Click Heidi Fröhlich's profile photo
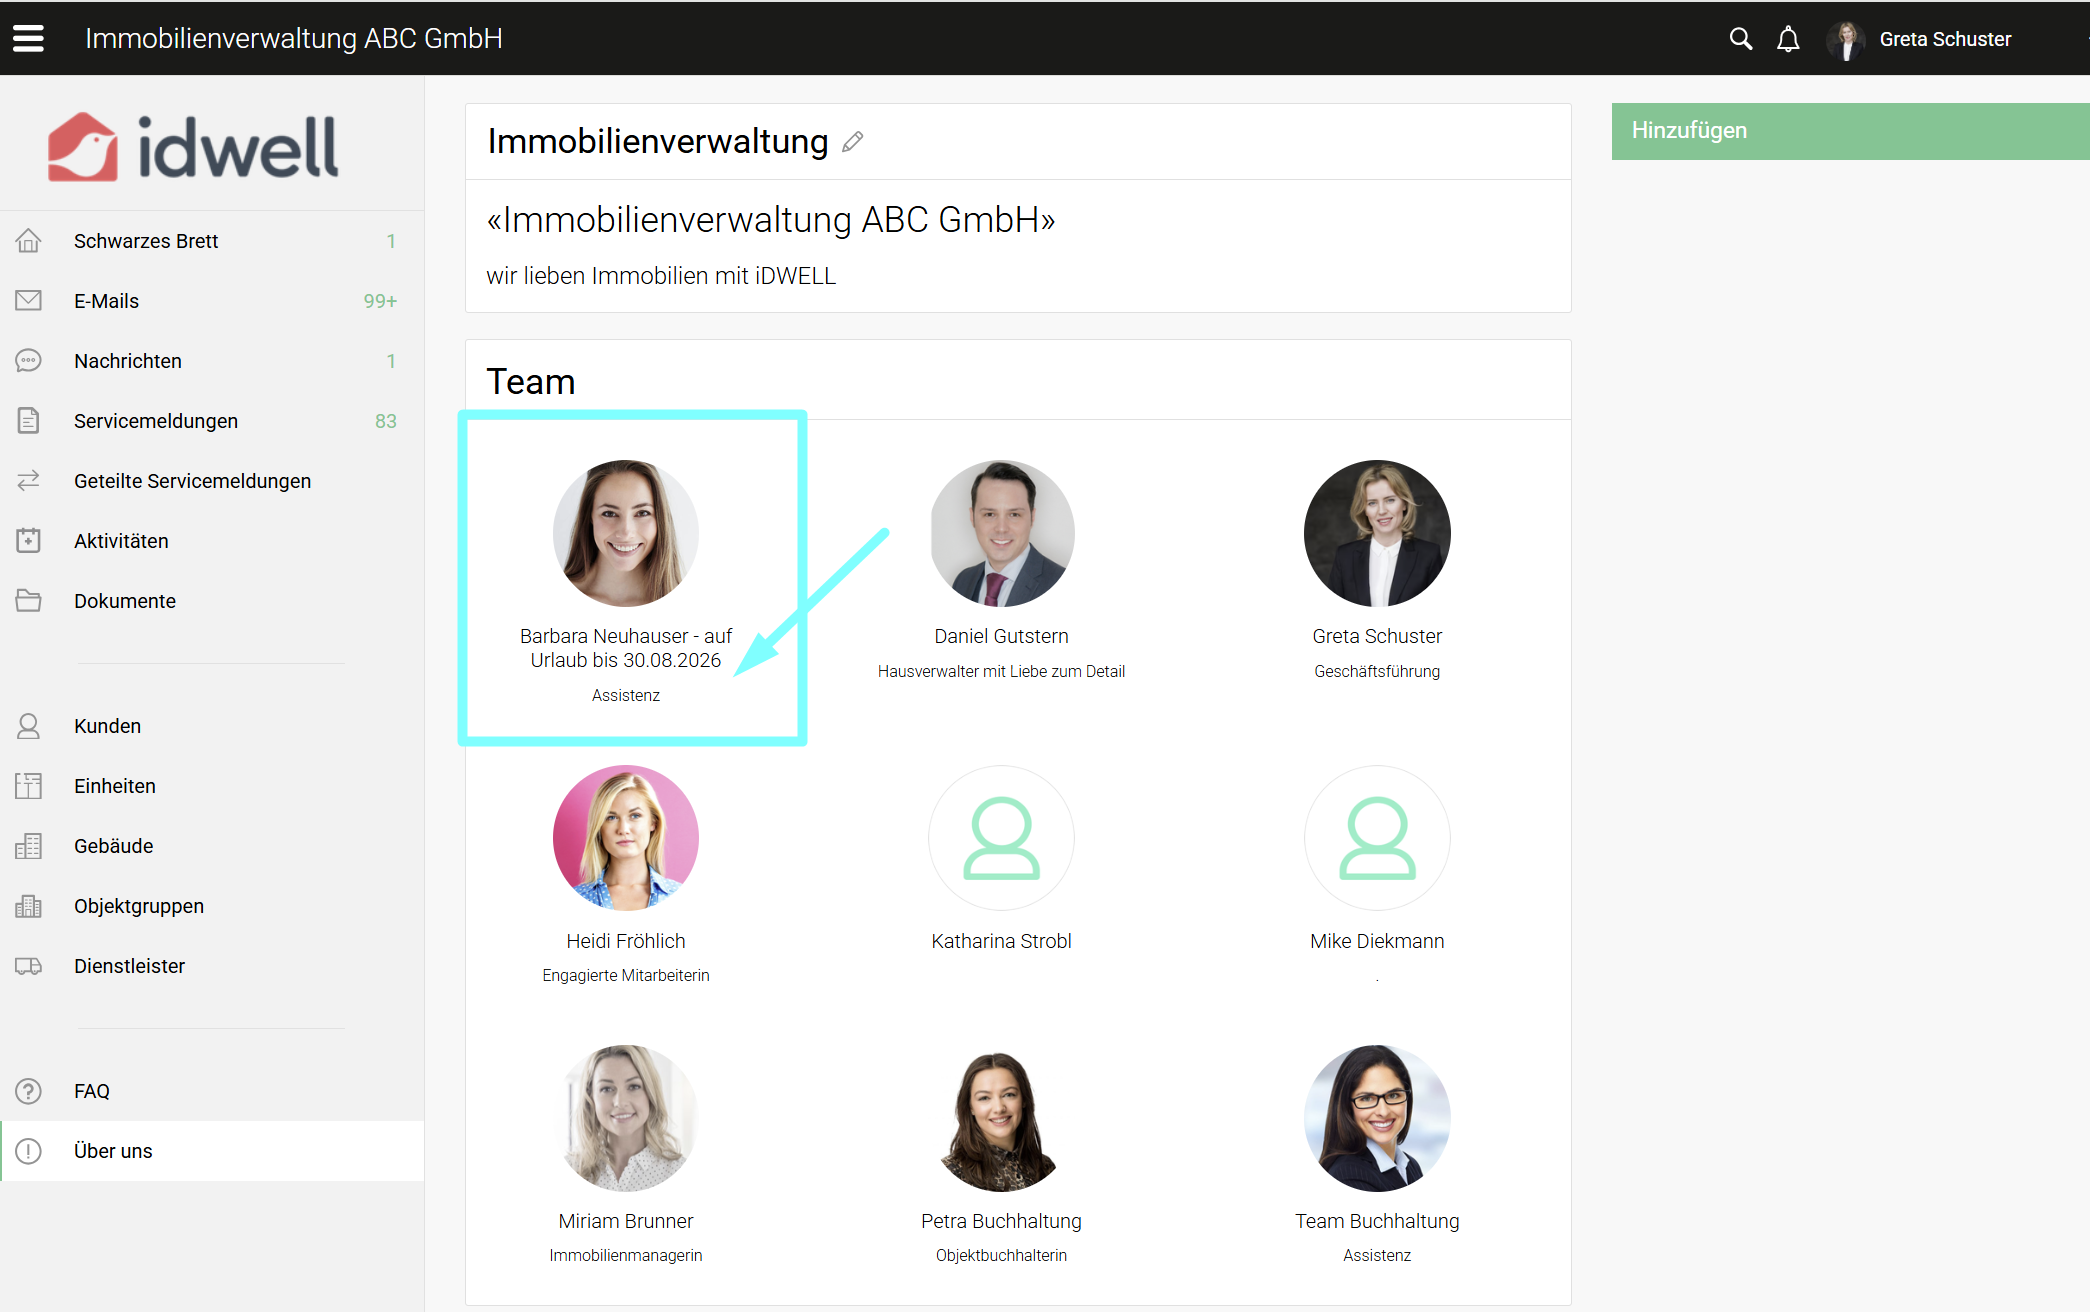 (626, 838)
